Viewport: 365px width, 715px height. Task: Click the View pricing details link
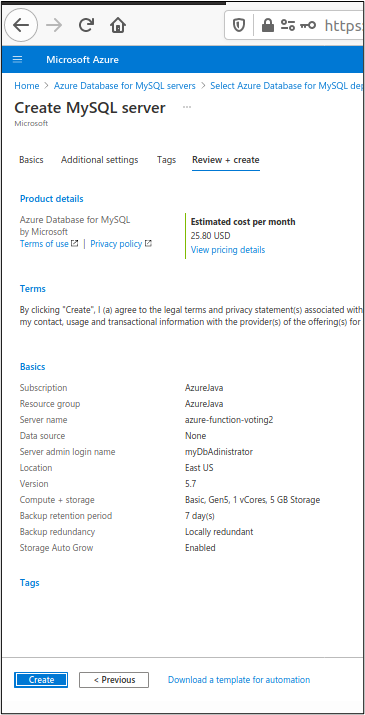228,250
